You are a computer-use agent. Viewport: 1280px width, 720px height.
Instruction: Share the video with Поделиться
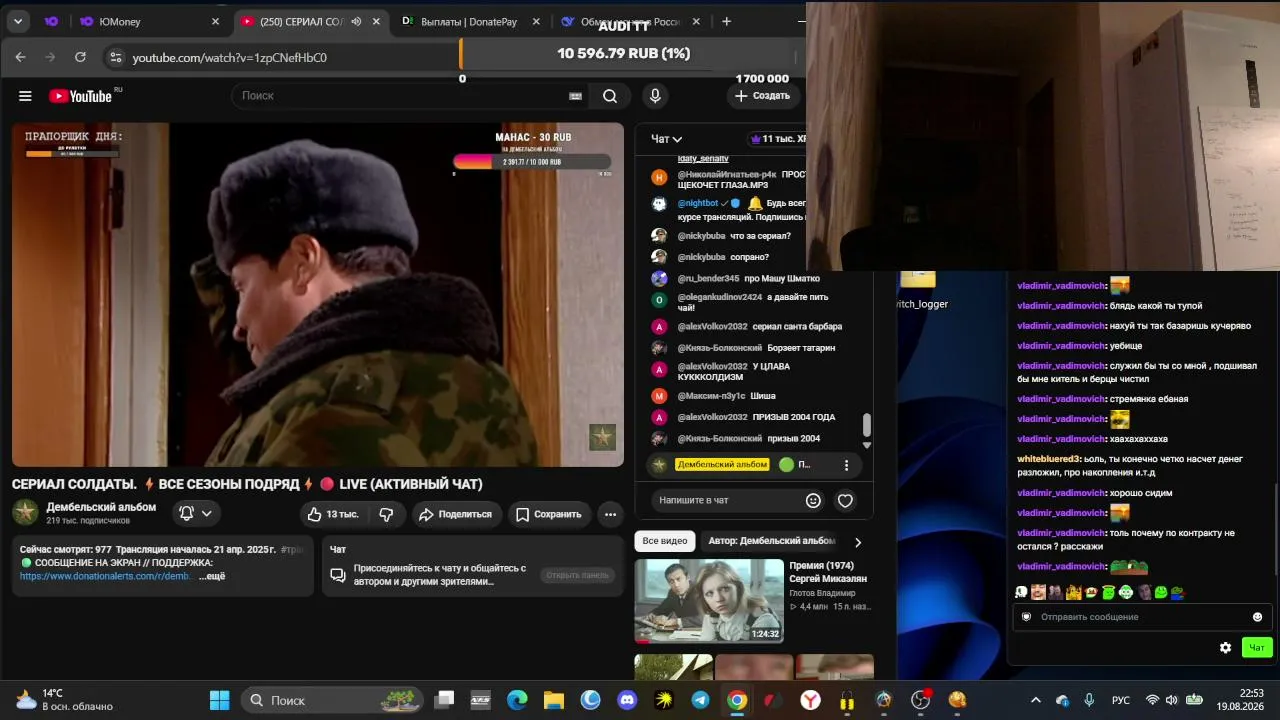[x=455, y=514]
